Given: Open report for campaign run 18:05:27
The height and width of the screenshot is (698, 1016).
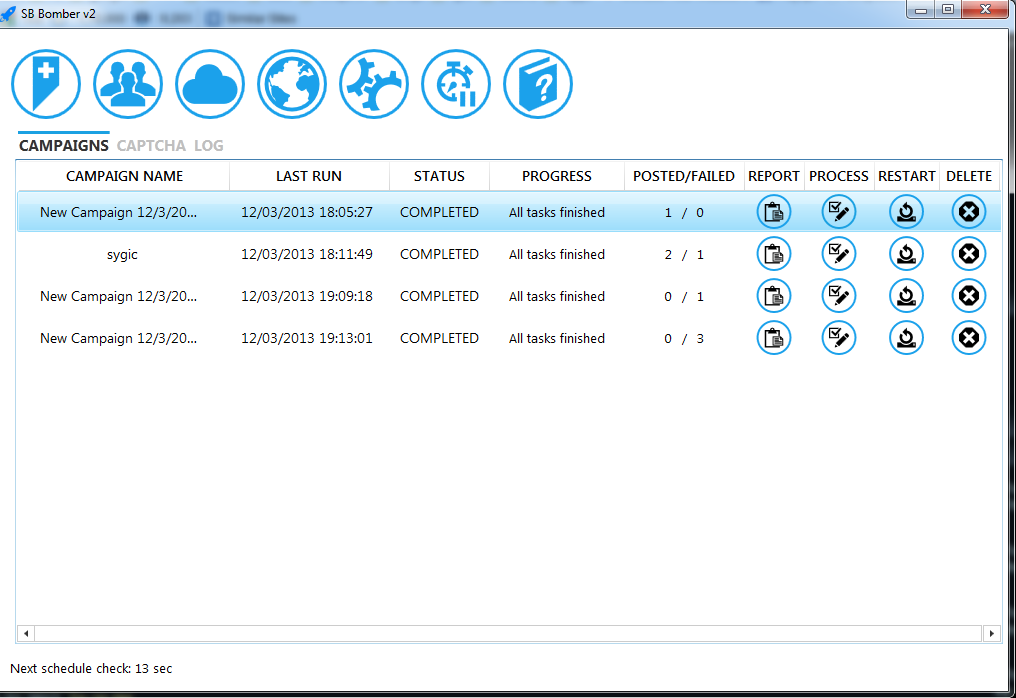Looking at the screenshot, I should click(774, 212).
